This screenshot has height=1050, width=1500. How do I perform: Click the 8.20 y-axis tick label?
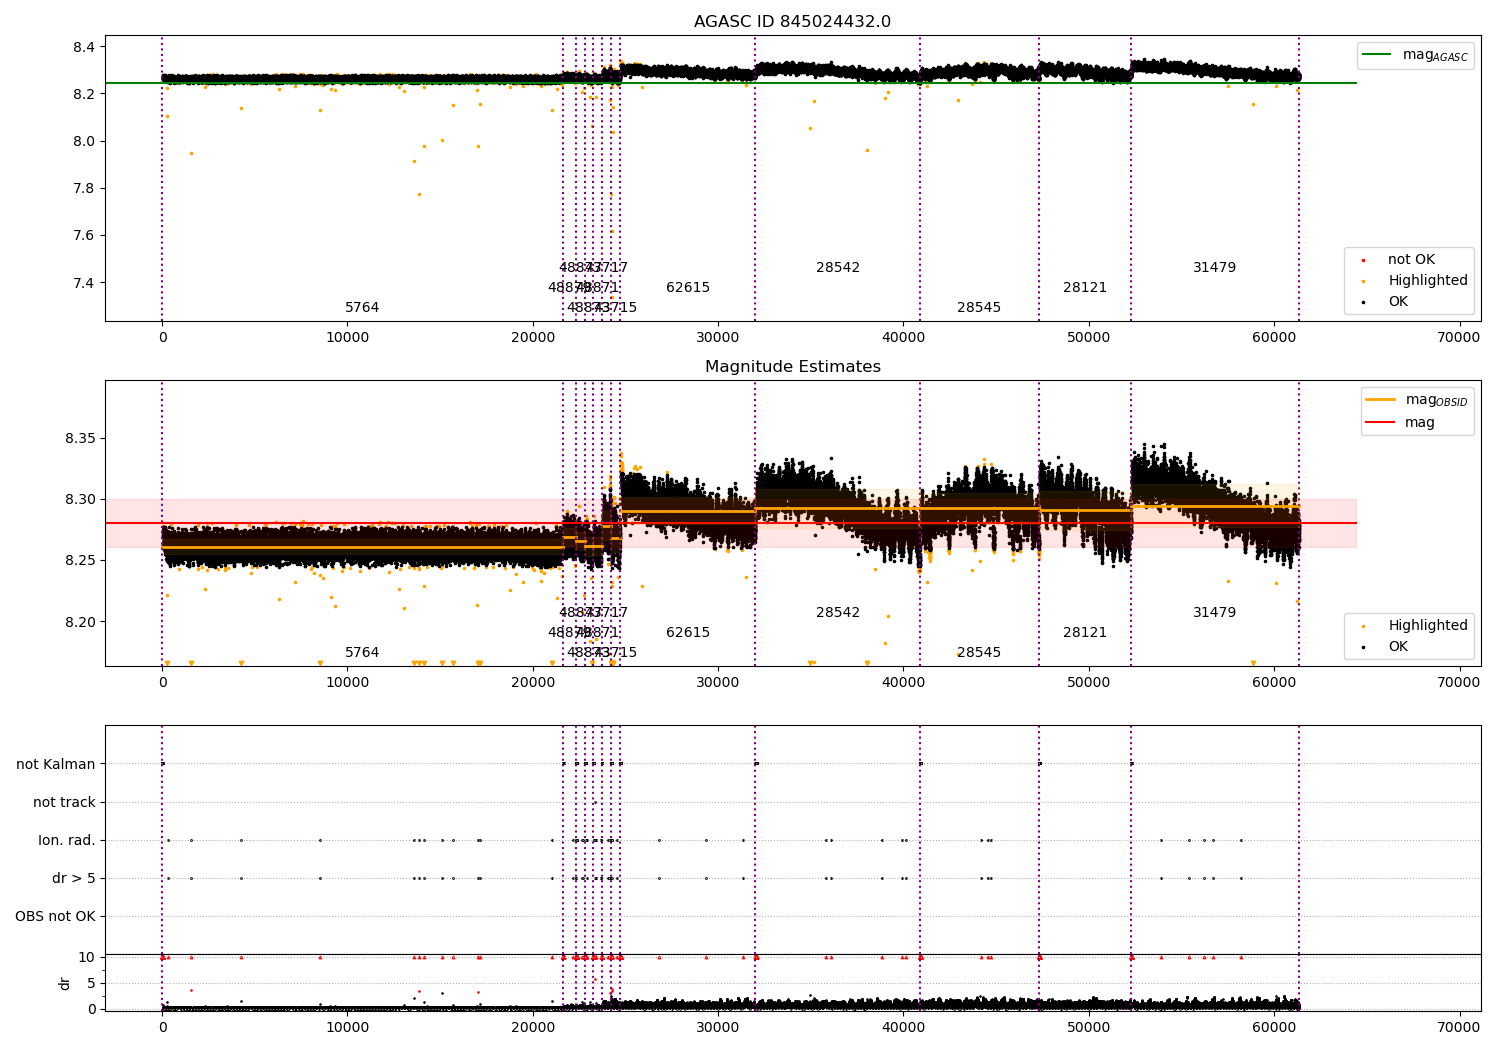[x=80, y=622]
